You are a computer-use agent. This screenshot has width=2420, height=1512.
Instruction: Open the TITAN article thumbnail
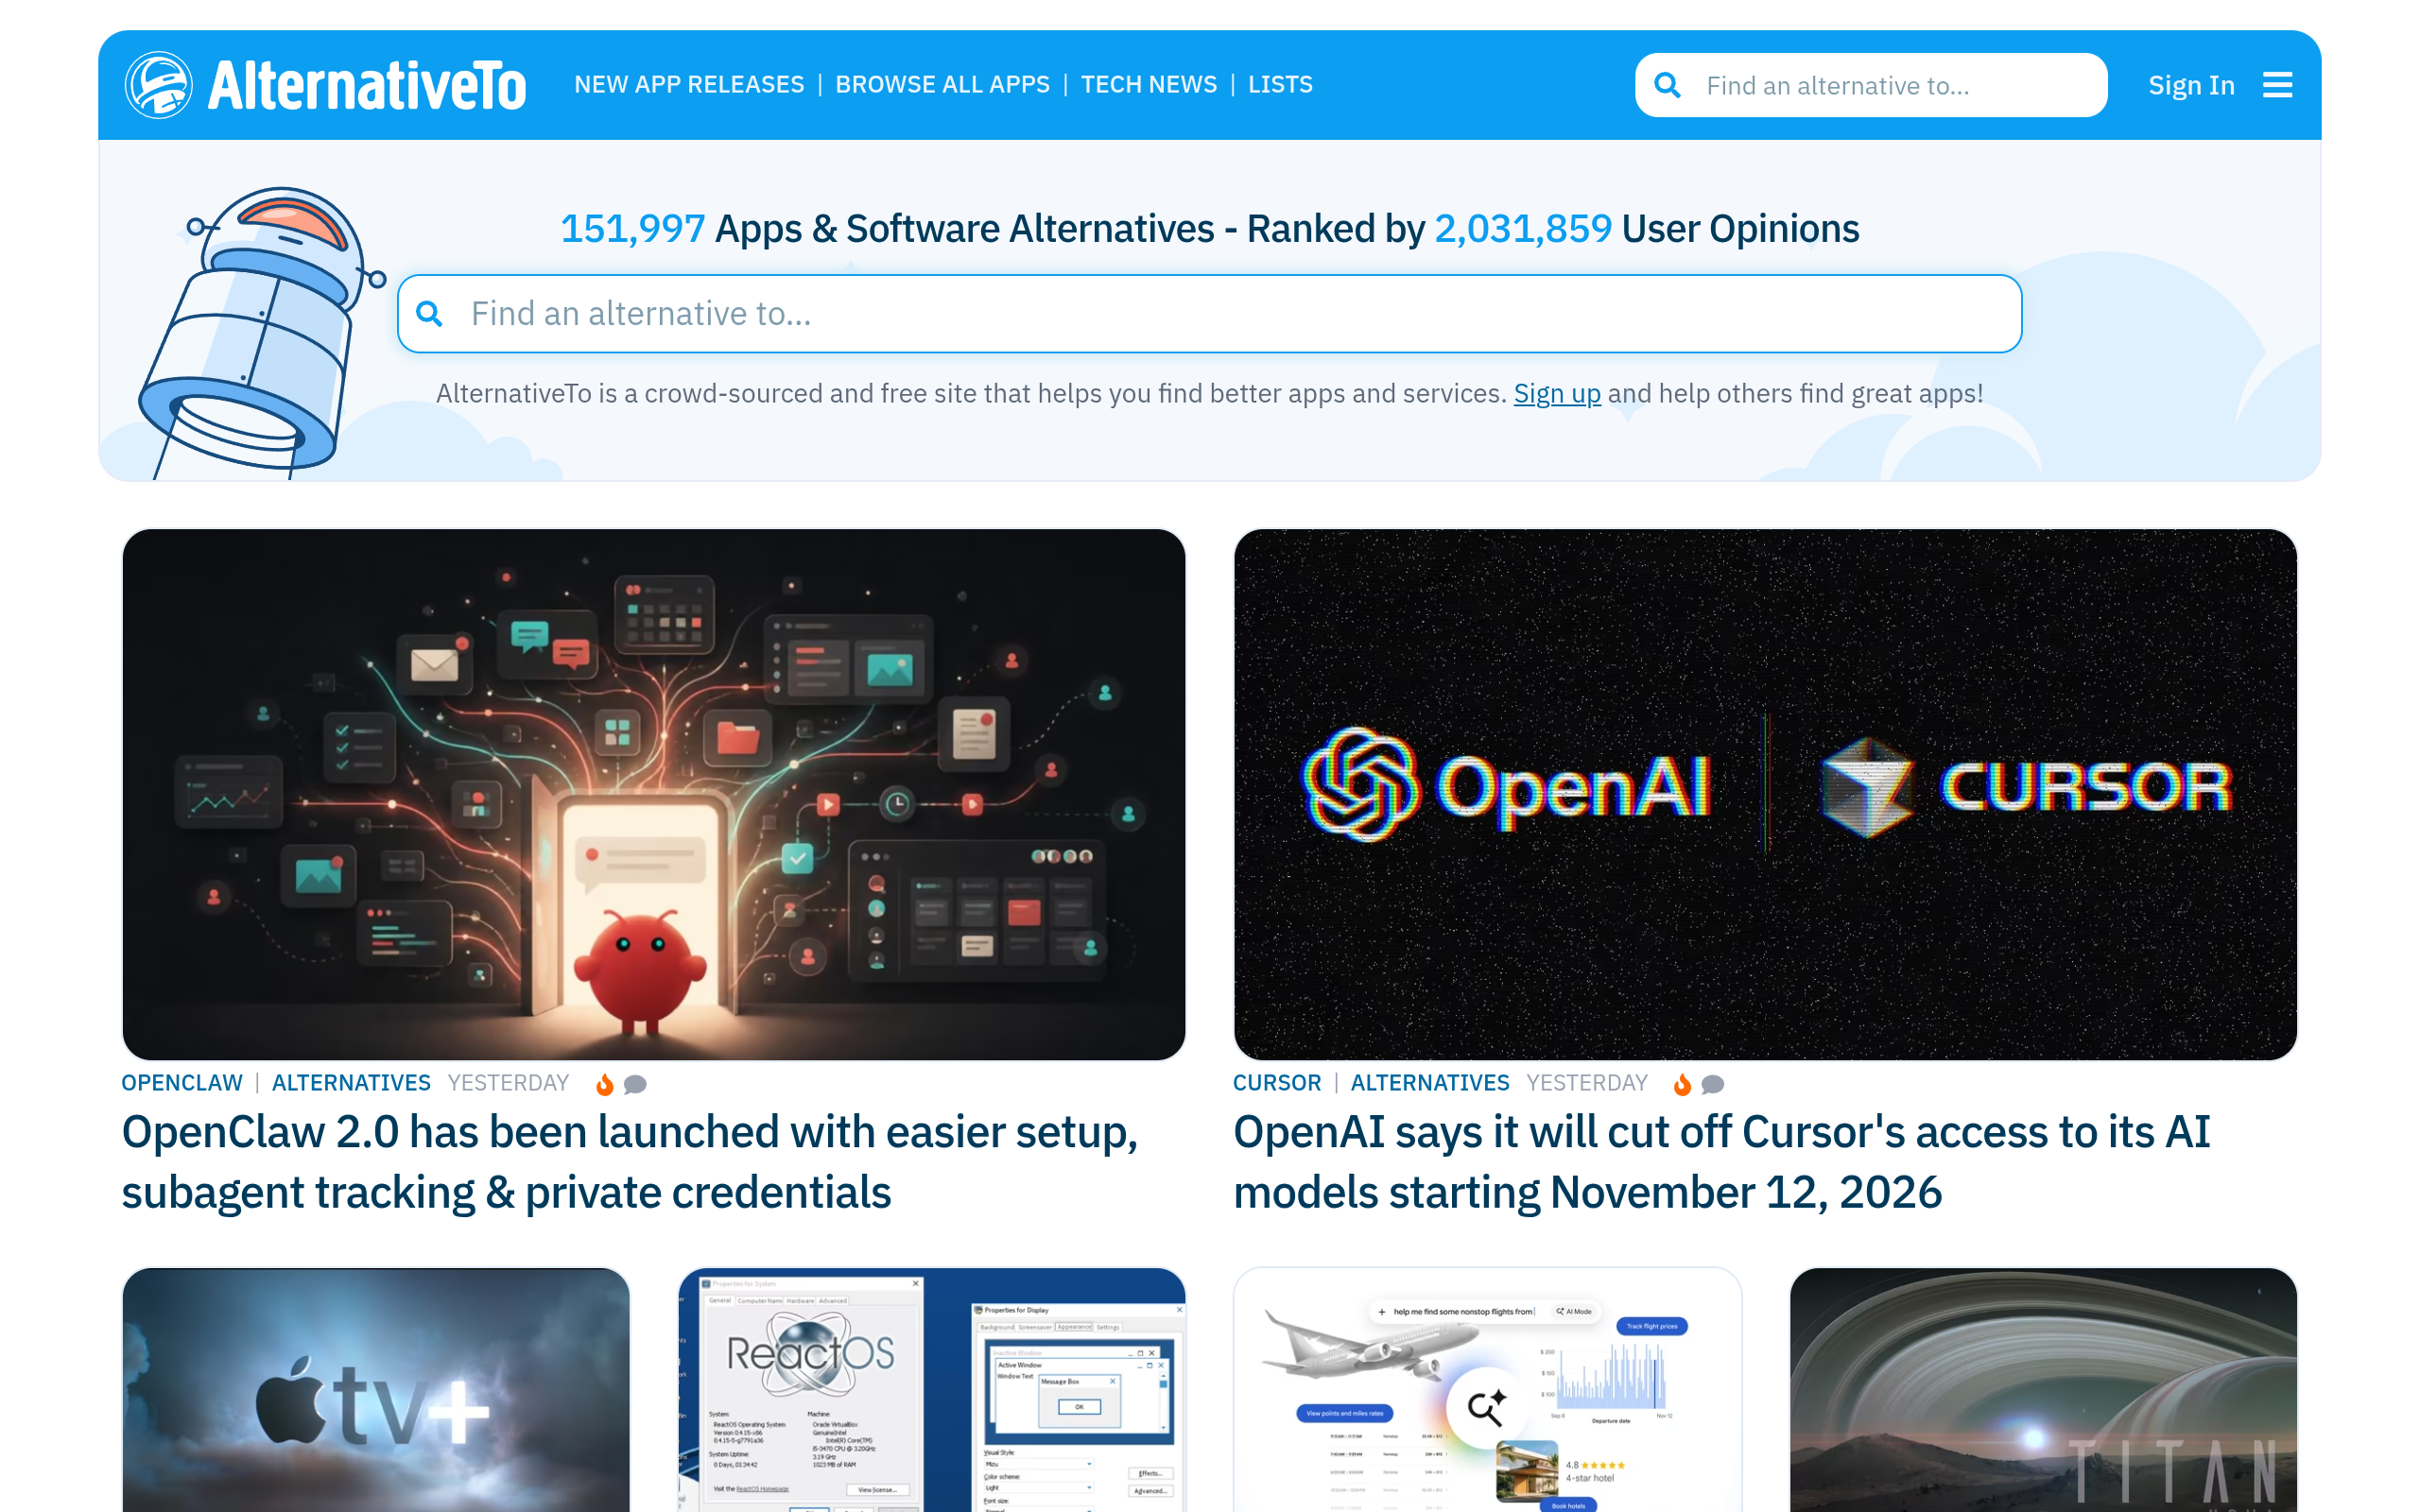point(2043,1390)
